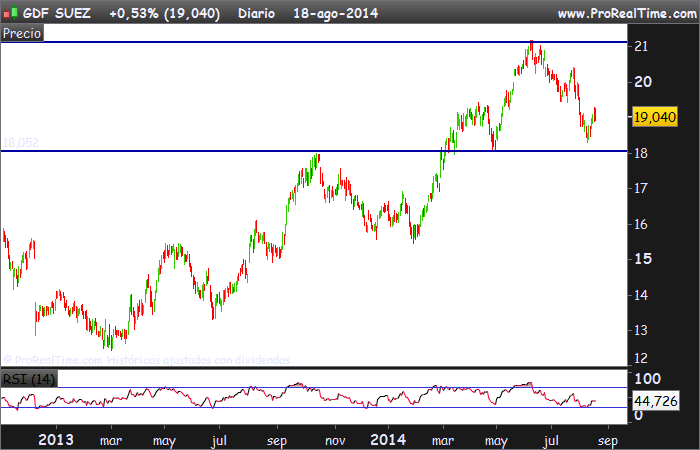Image resolution: width=700 pixels, height=450 pixels.
Task: Click the 15 price axis label
Action: [x=643, y=259]
